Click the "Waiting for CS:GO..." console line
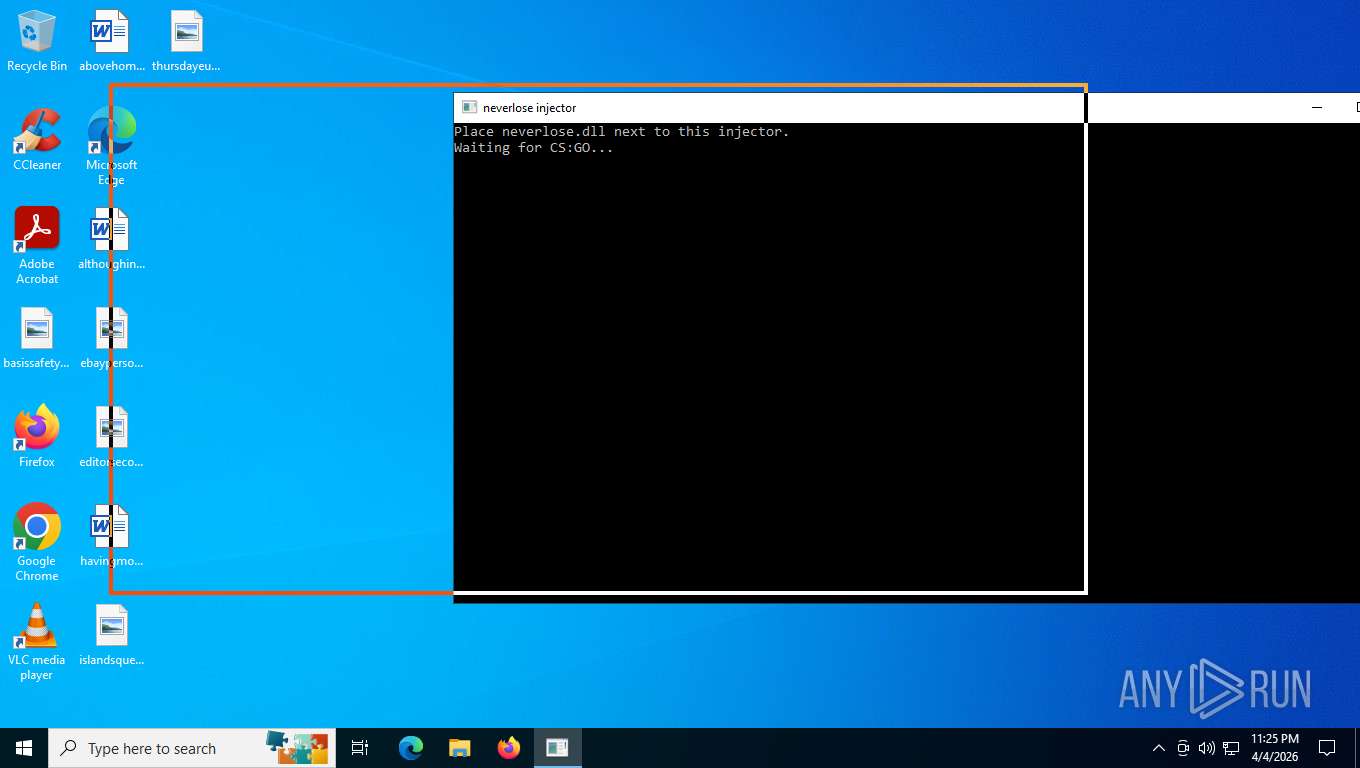This screenshot has width=1360, height=768. (x=533, y=148)
